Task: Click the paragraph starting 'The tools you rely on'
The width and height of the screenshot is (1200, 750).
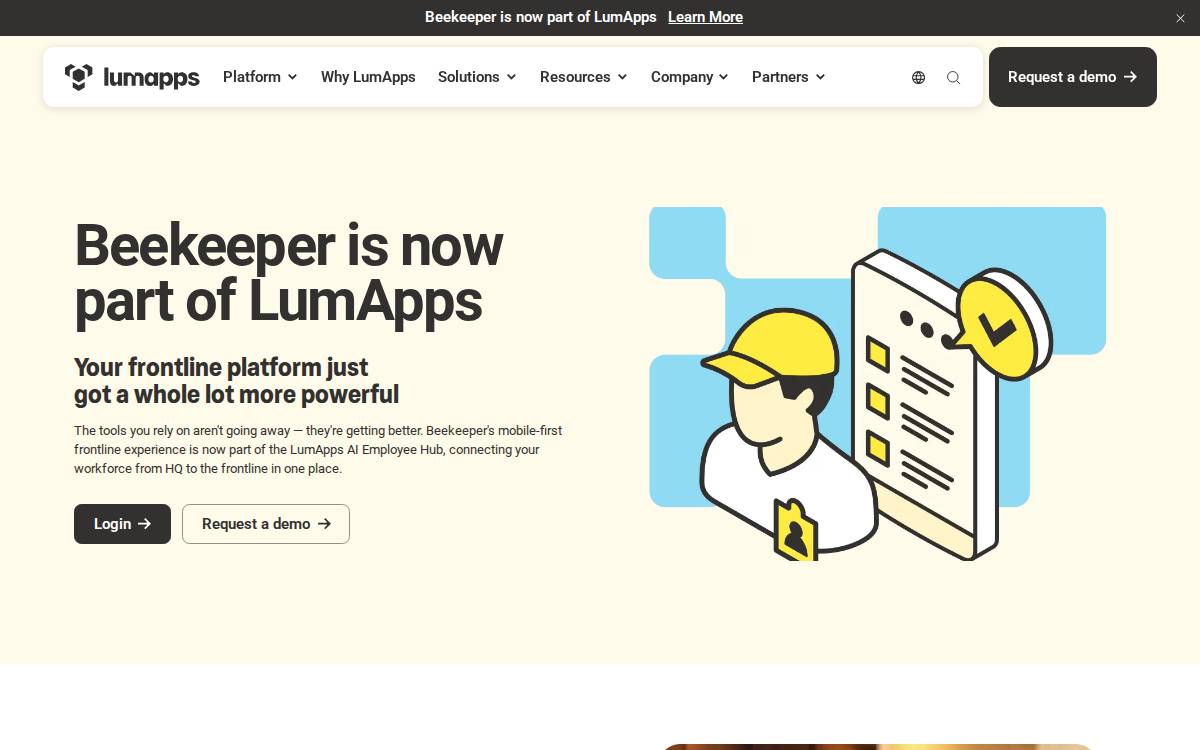Action: [318, 449]
